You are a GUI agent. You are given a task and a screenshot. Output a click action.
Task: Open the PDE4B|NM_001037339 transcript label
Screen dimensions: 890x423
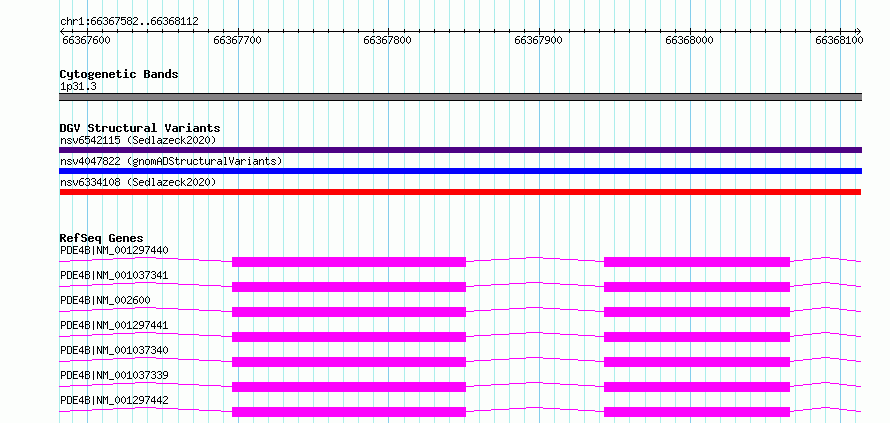[114, 375]
